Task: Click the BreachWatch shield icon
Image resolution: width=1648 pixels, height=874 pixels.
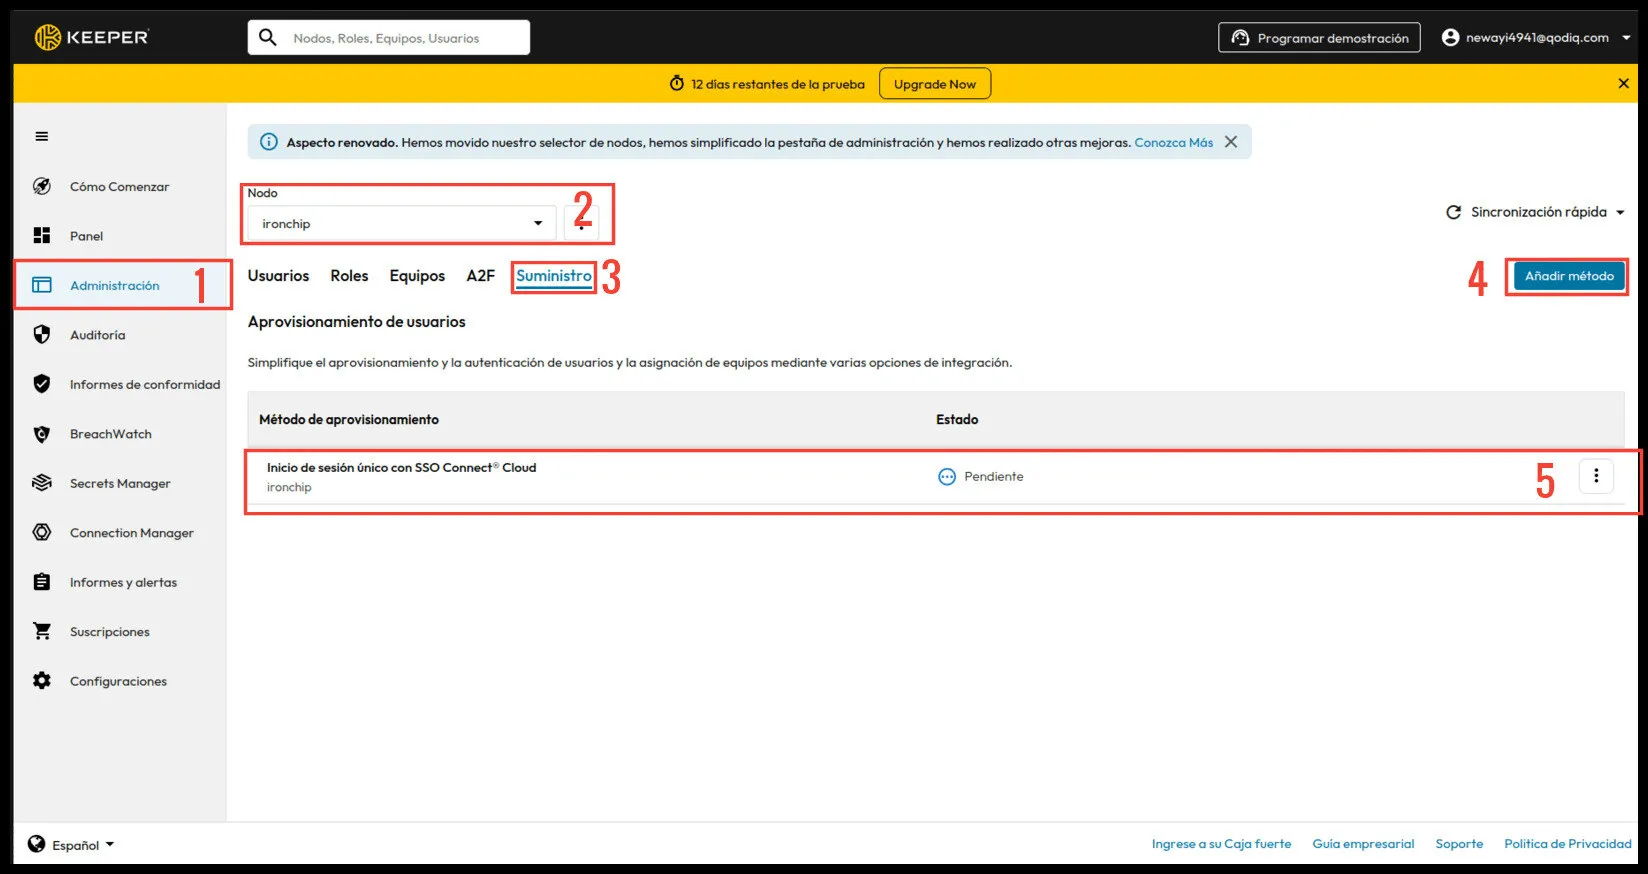Action: click(x=42, y=434)
